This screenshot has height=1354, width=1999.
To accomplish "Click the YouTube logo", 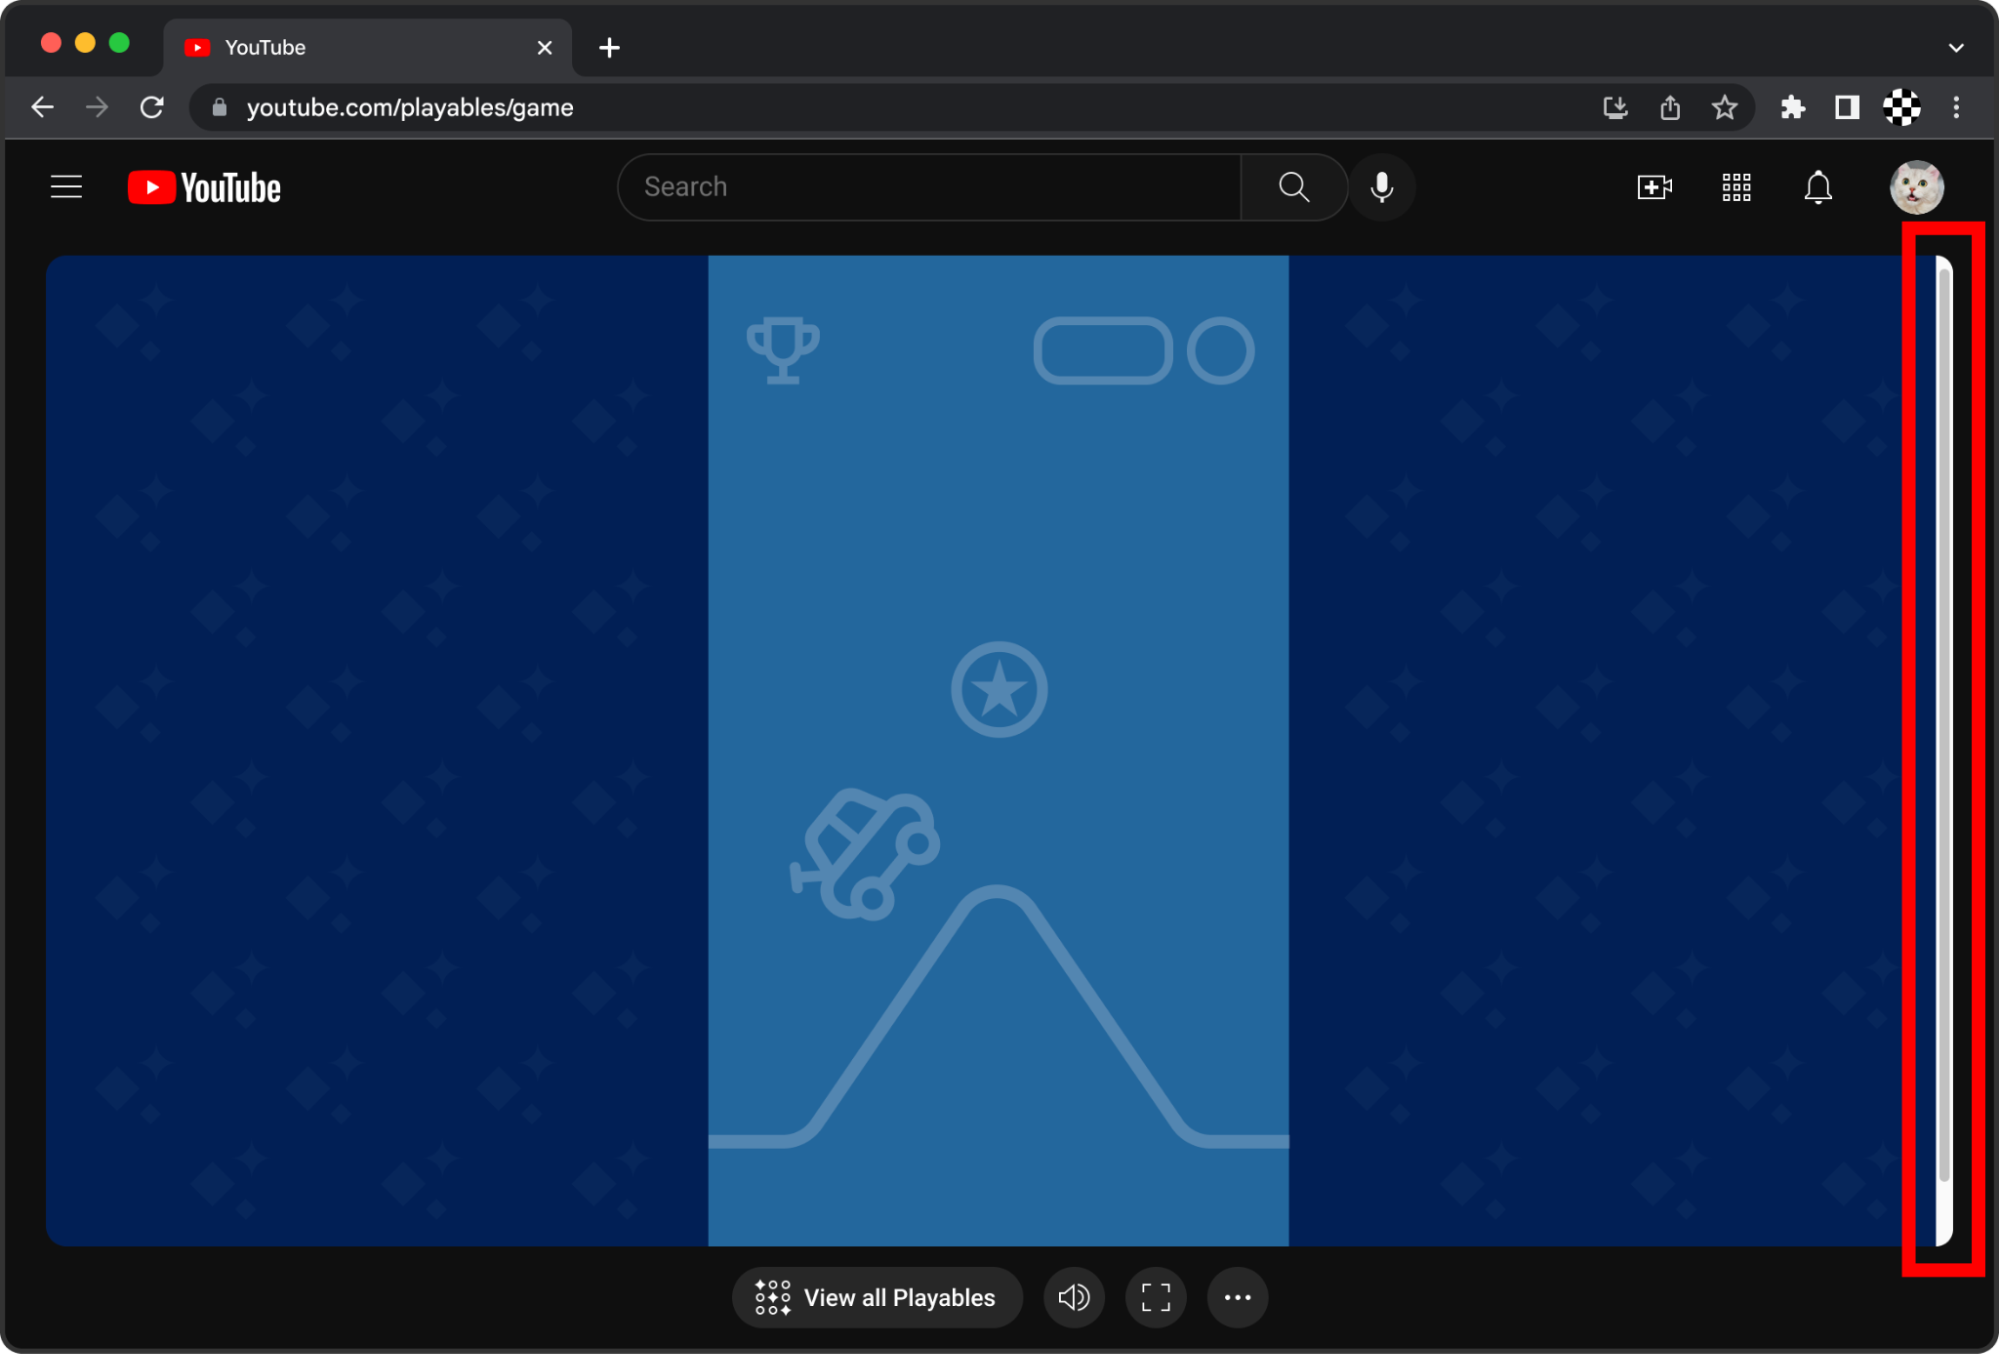I will click(205, 188).
